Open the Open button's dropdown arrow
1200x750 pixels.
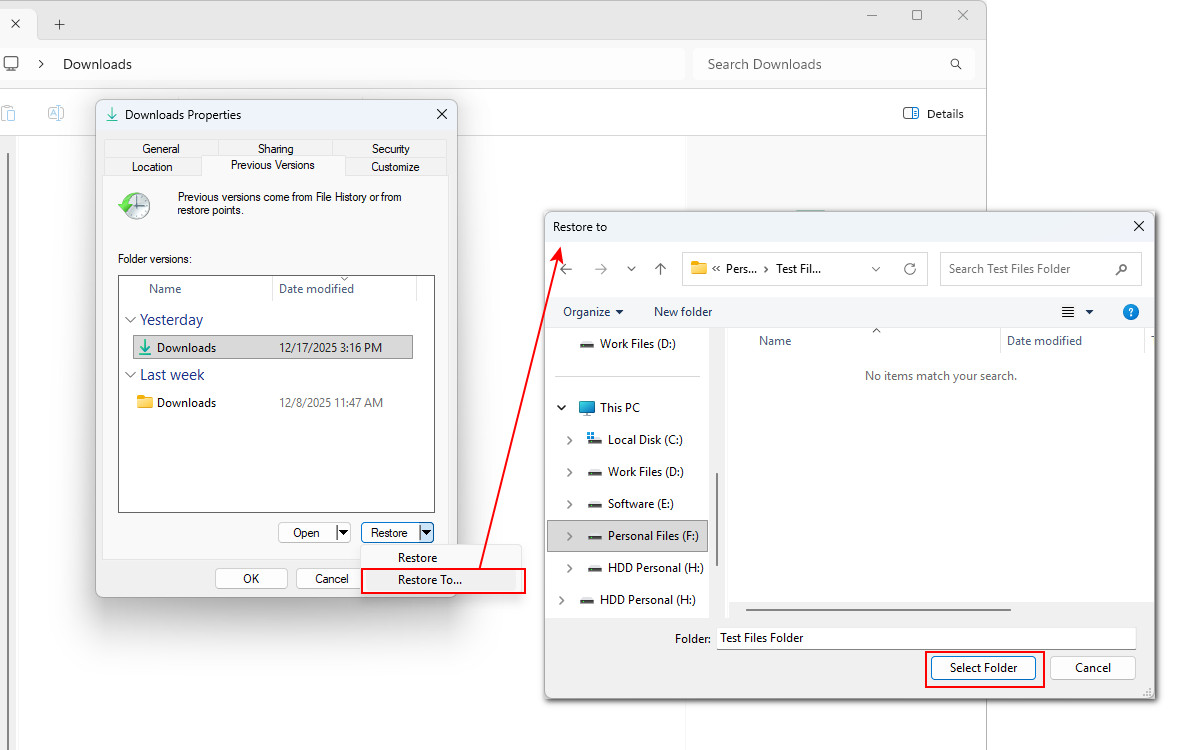343,532
